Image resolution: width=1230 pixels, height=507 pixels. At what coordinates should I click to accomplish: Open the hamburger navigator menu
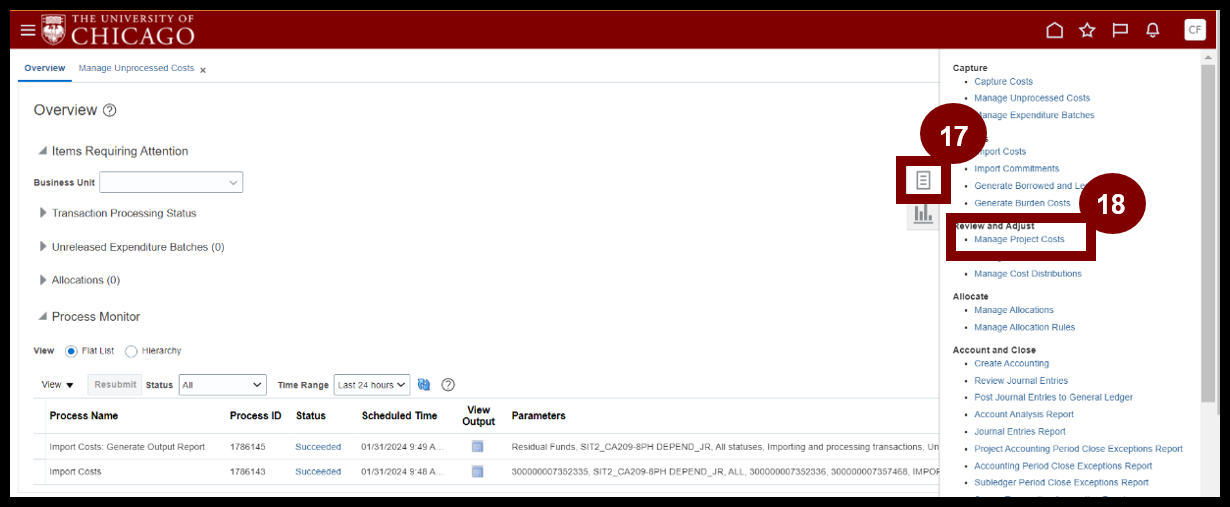point(28,30)
